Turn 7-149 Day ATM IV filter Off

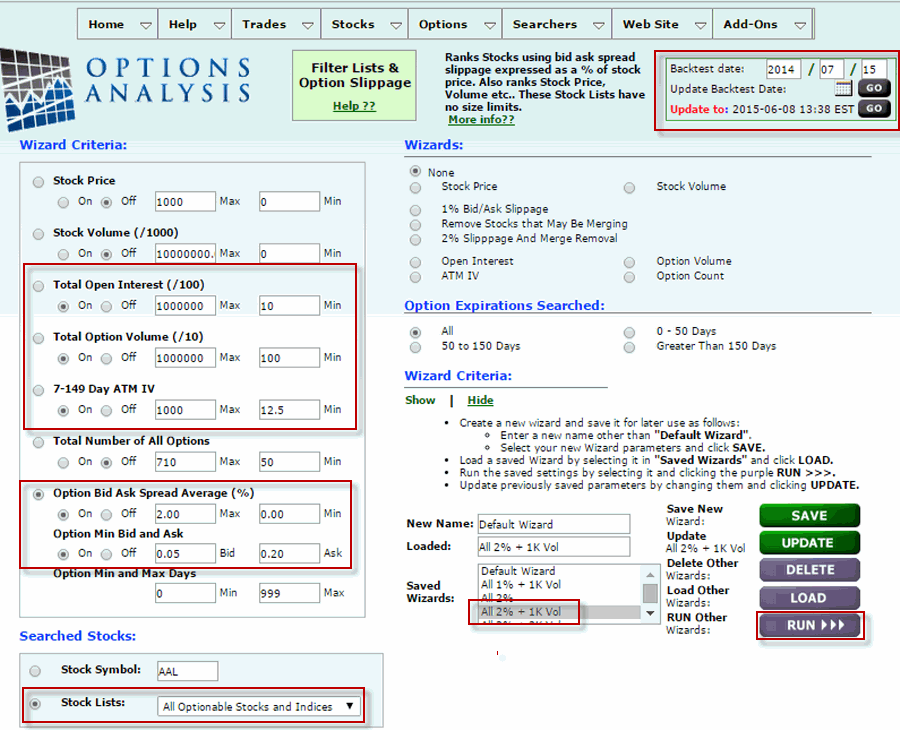[x=106, y=410]
